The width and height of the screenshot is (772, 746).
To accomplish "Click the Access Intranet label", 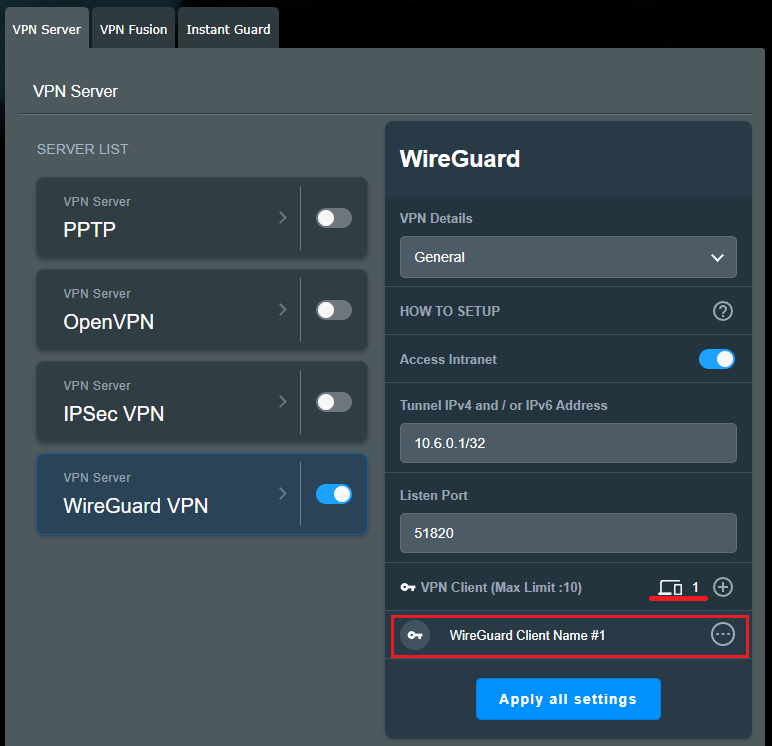I will pyautogui.click(x=448, y=359).
